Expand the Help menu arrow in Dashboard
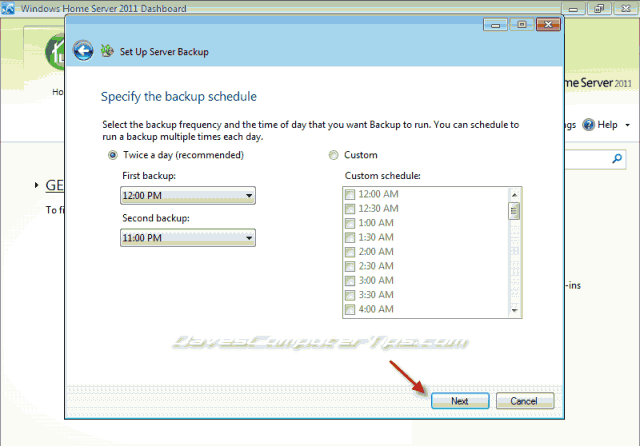 click(628, 125)
